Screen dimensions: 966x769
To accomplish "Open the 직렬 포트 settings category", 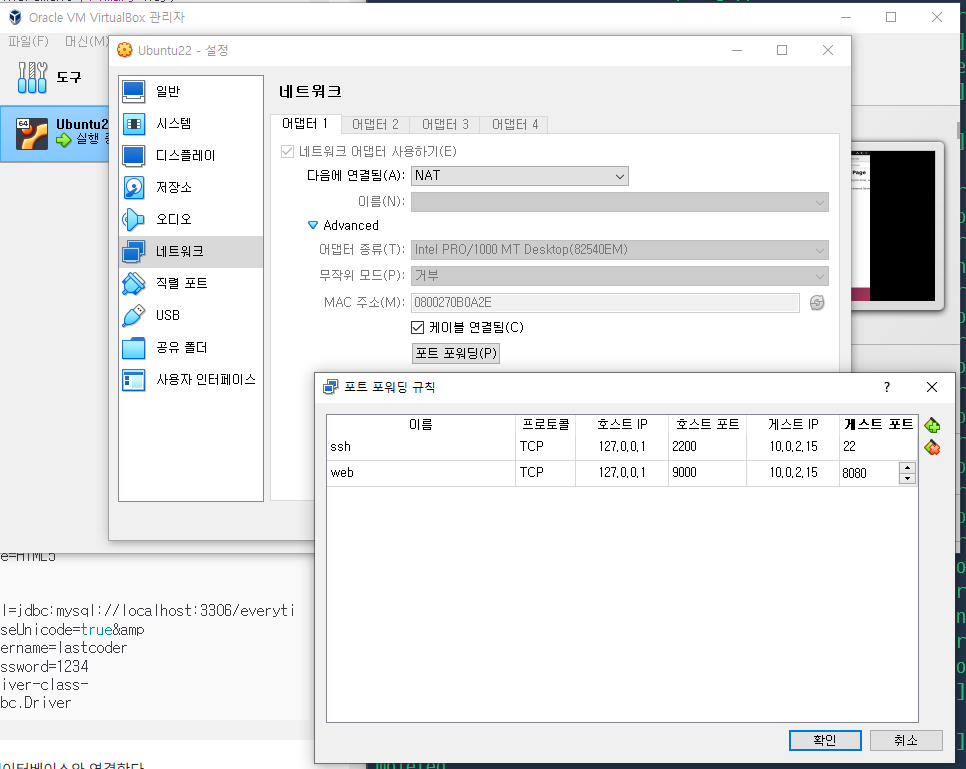I will [190, 283].
